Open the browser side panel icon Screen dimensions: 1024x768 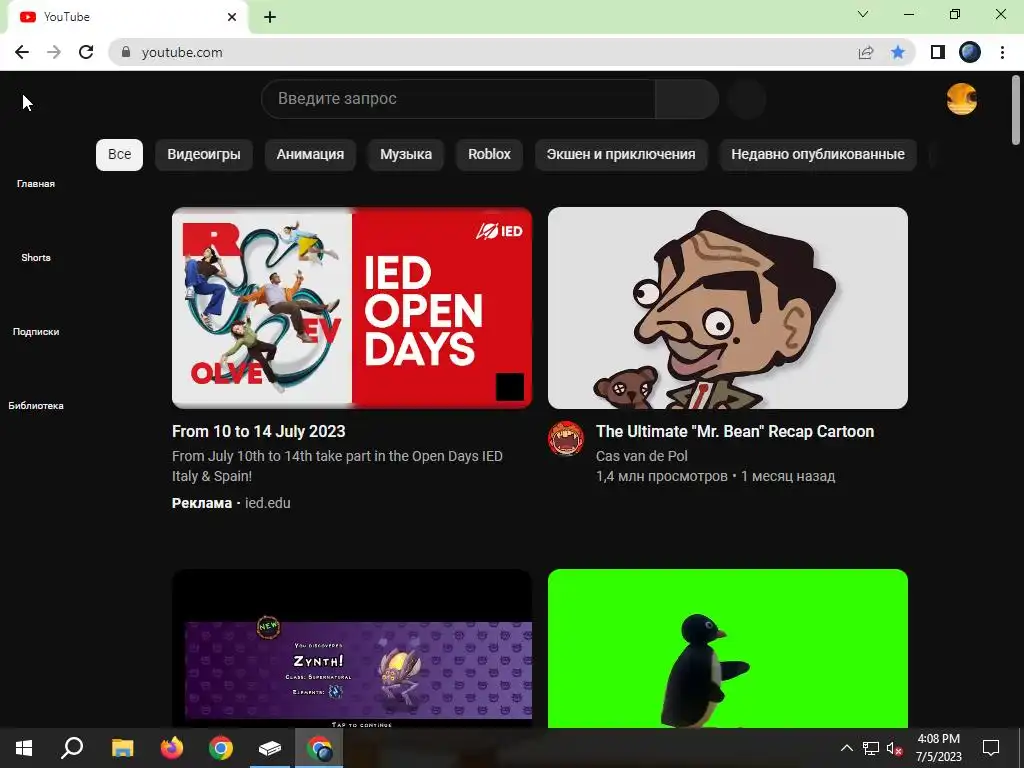[938, 52]
